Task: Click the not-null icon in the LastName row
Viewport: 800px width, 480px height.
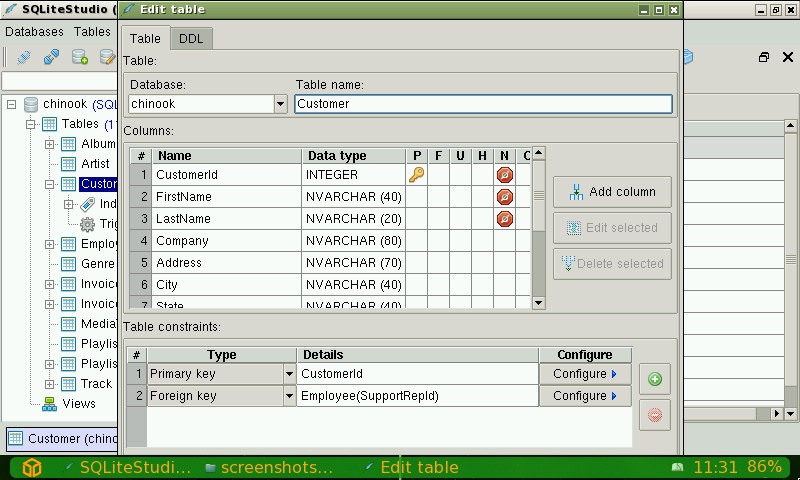Action: click(x=505, y=219)
